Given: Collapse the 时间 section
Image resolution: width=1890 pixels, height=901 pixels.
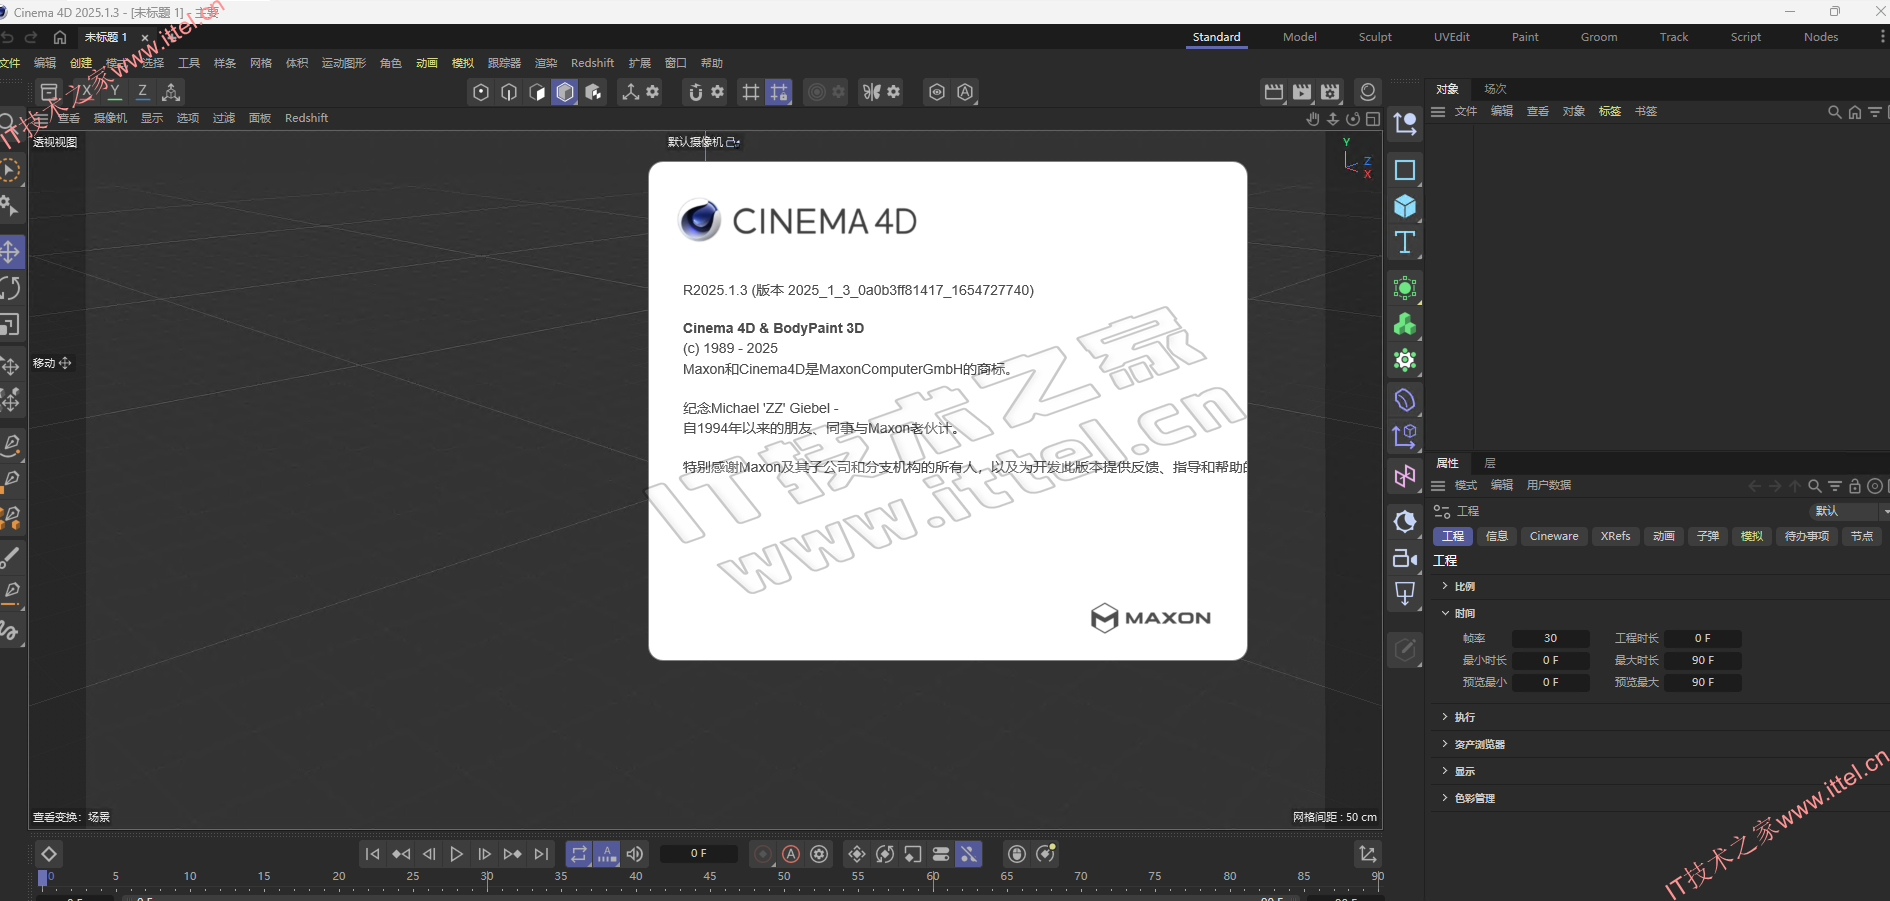Looking at the screenshot, I should click(x=1464, y=614).
